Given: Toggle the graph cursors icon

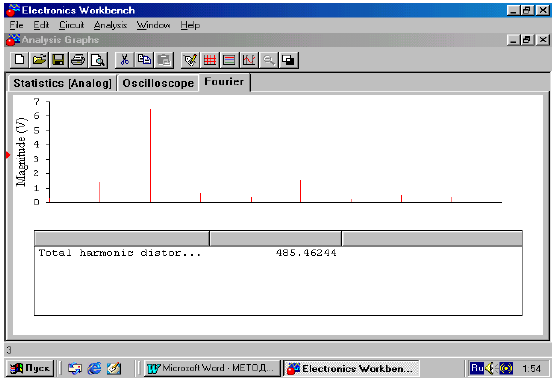Looking at the screenshot, I should coord(249,60).
